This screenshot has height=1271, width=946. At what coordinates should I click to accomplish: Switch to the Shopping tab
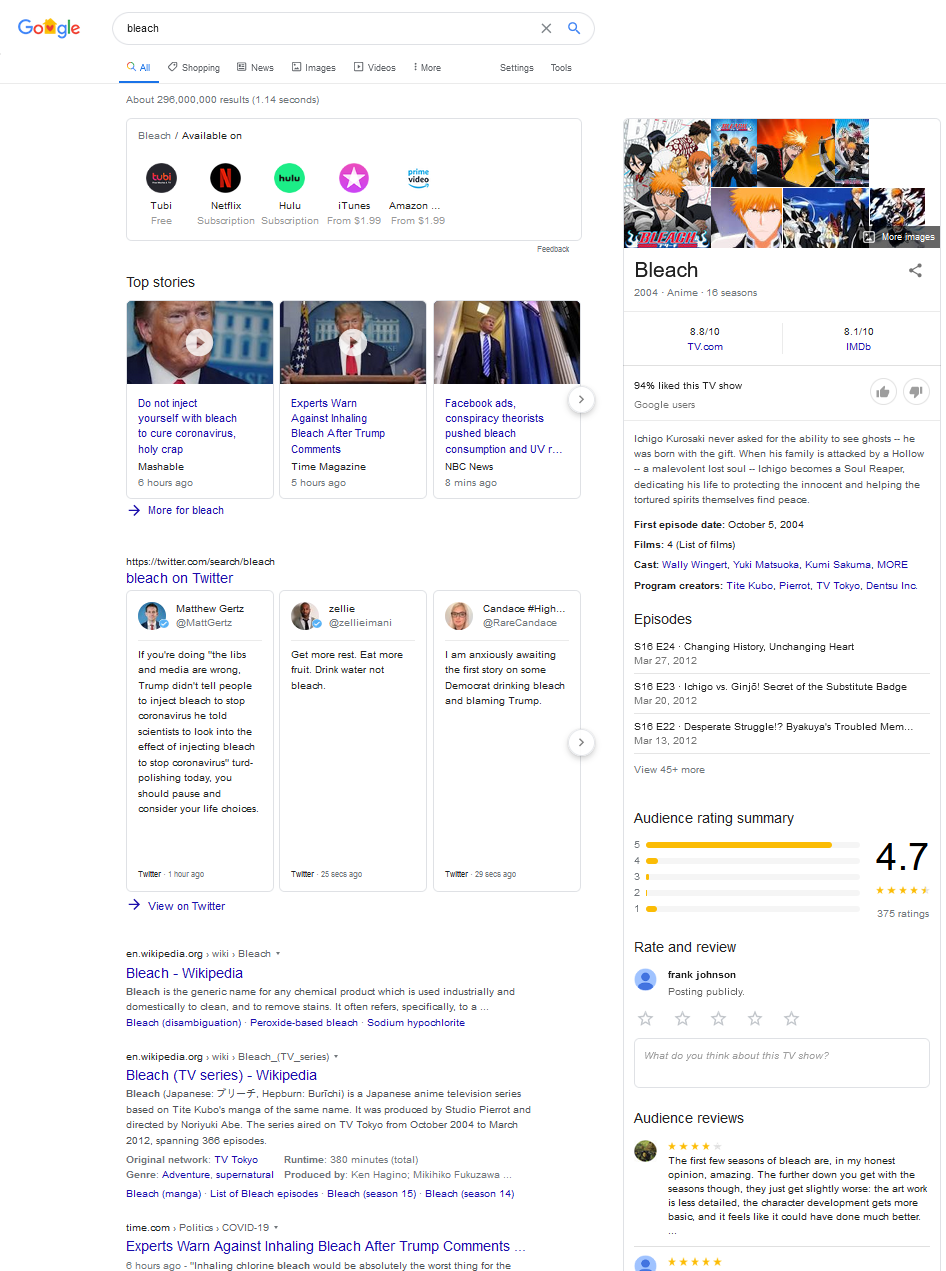[x=194, y=68]
